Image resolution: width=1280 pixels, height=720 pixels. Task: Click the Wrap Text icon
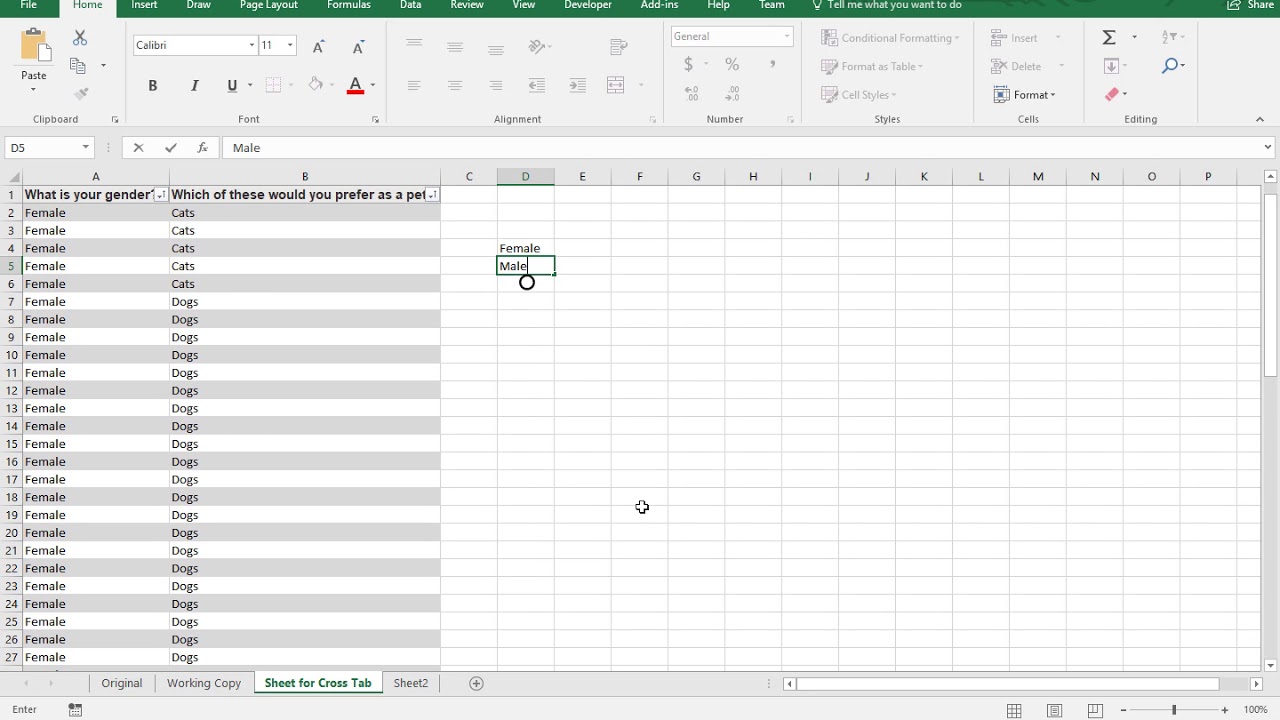click(618, 46)
